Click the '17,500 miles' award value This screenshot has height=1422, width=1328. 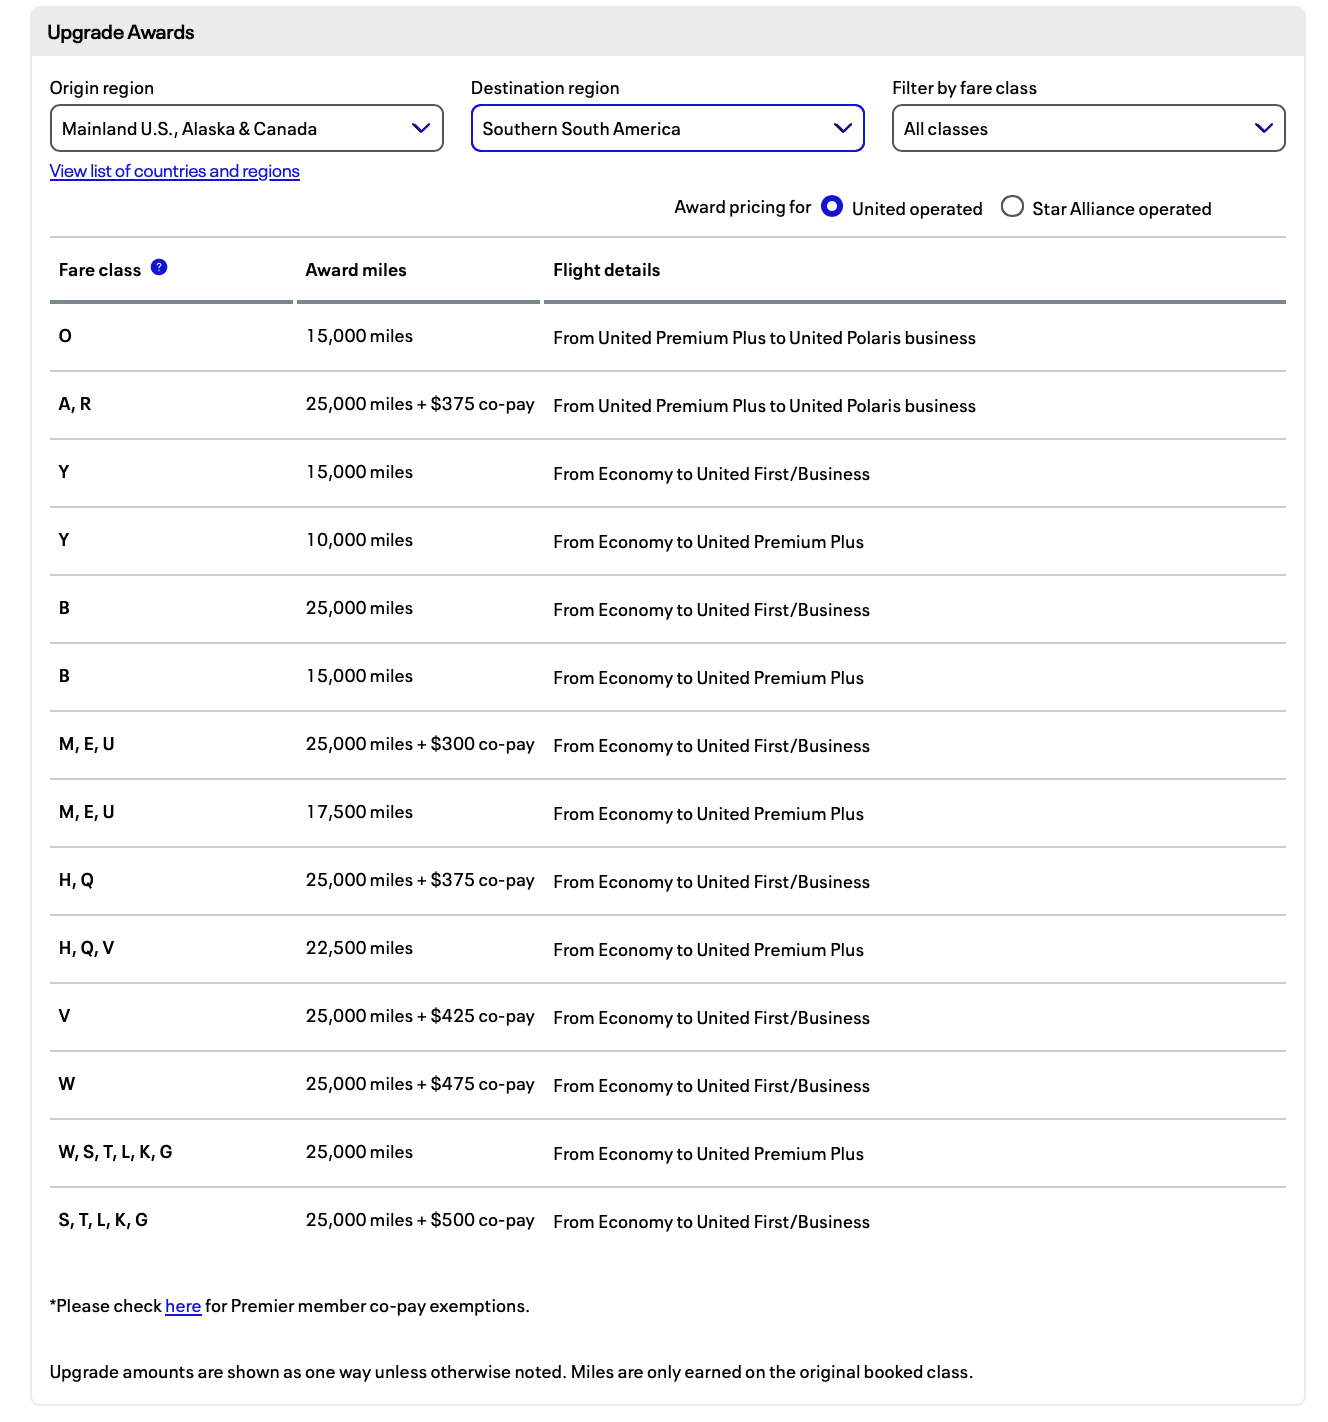point(359,812)
